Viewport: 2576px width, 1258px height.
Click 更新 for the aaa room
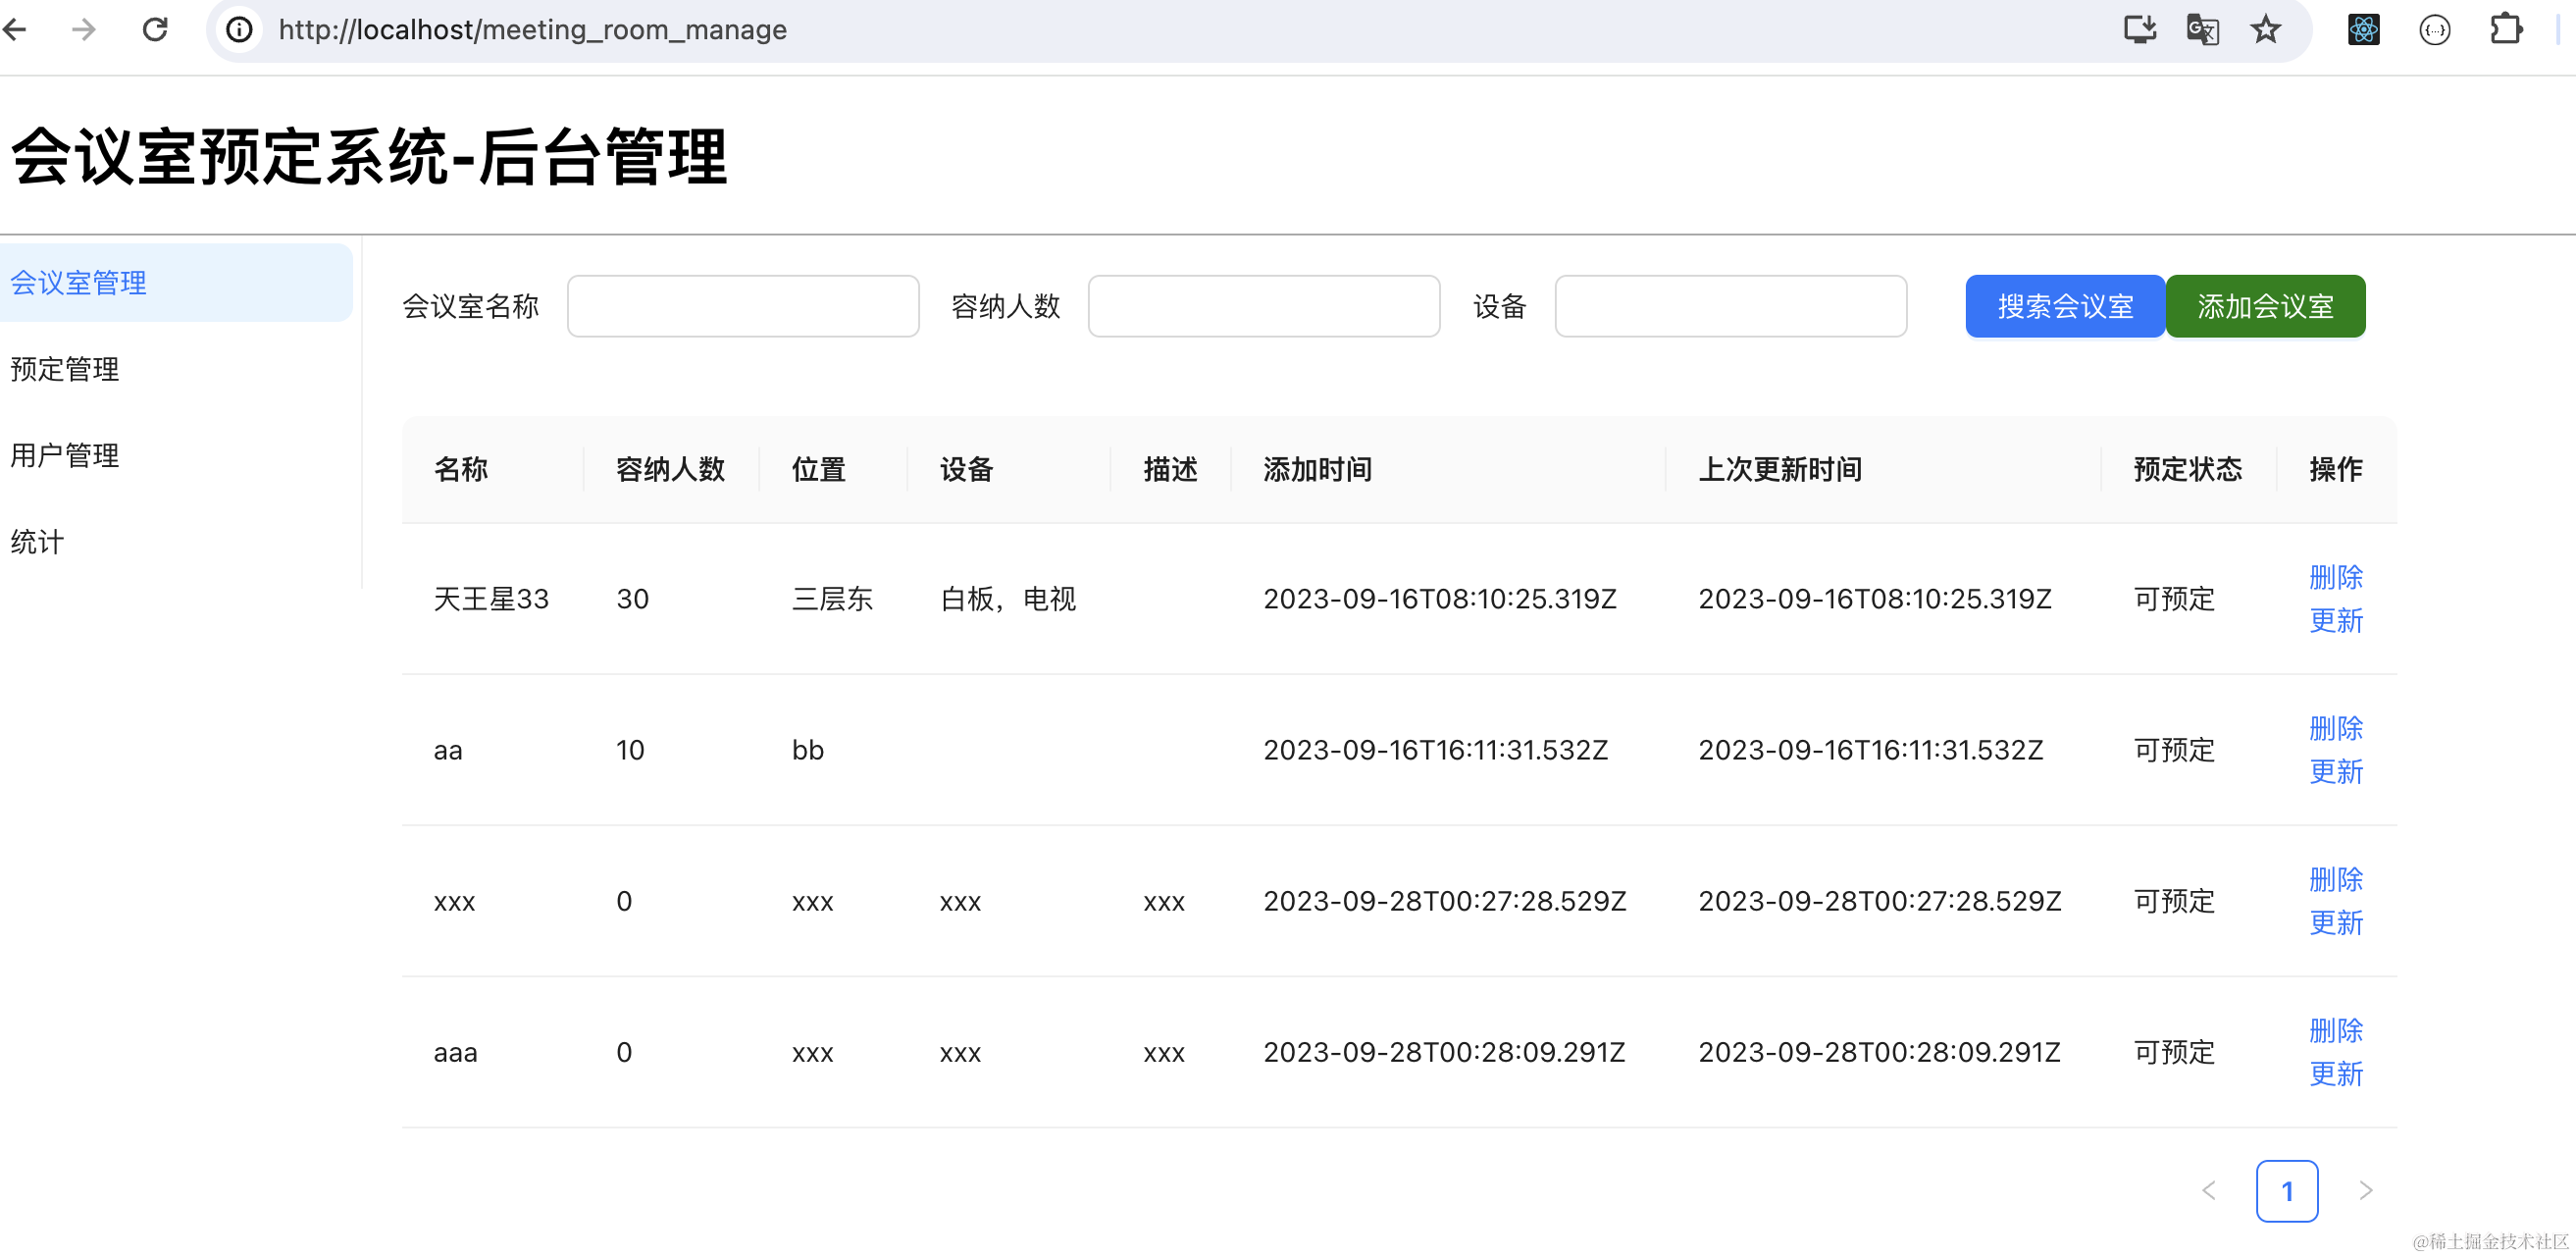coord(2335,1073)
